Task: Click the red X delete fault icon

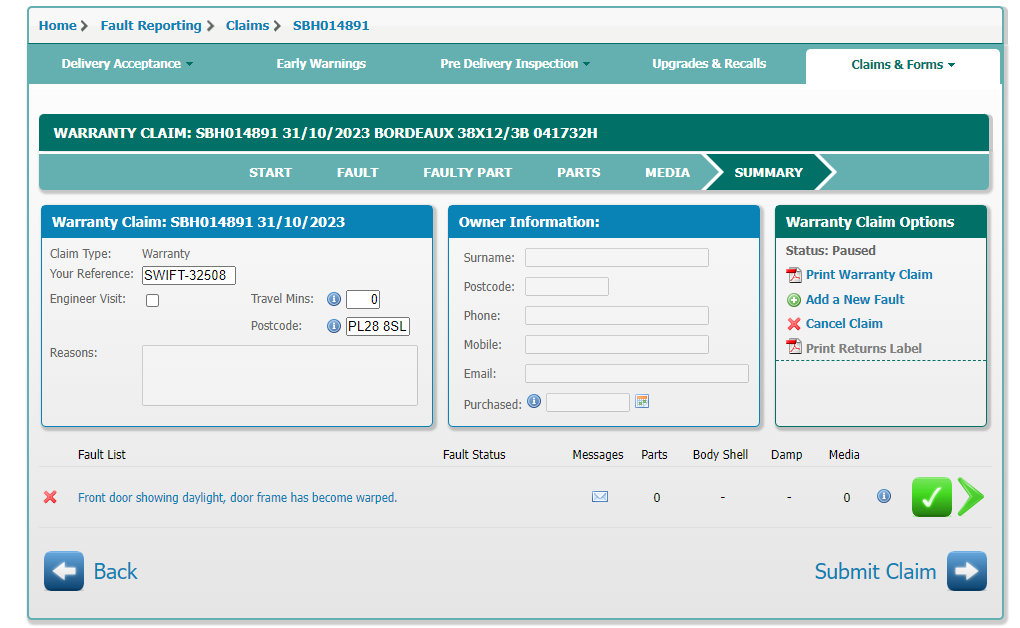Action: [50, 497]
